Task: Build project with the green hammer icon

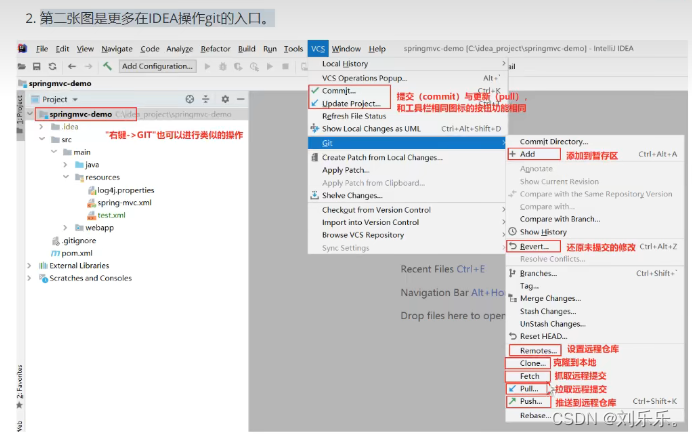Action: tap(107, 66)
